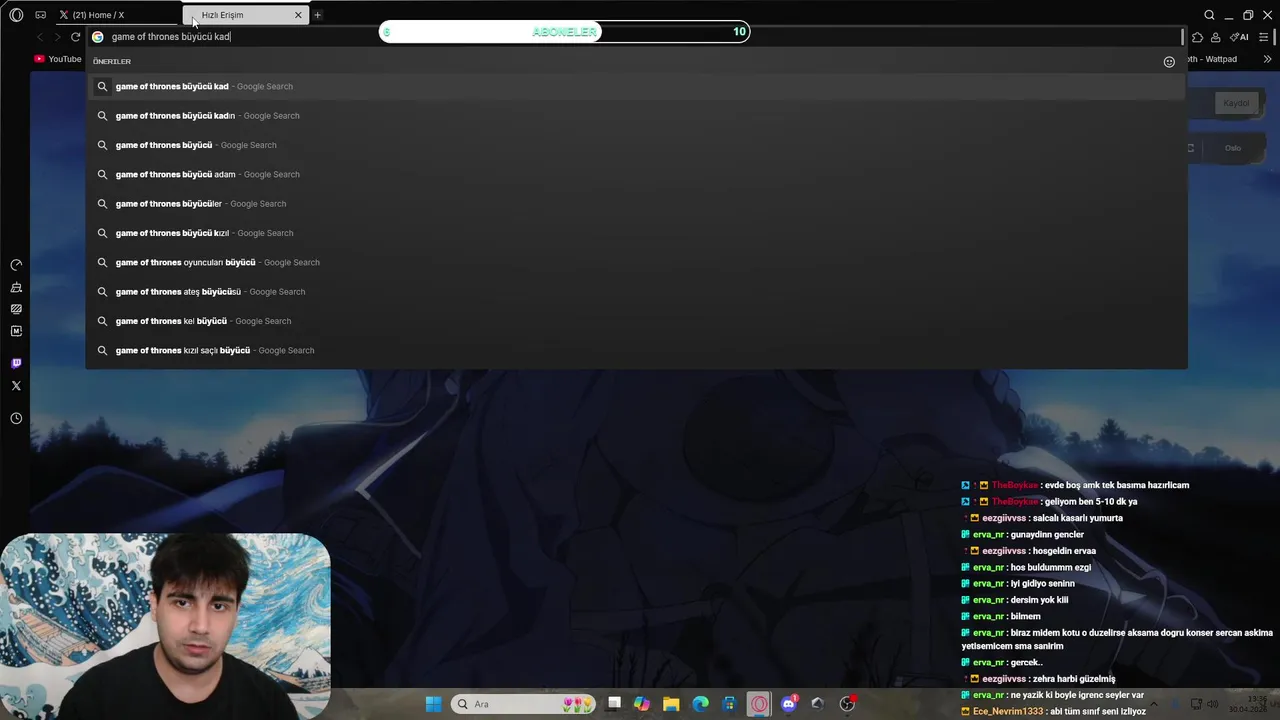This screenshot has width=1280, height=720.
Task: Choose suggestion 'game of thrones büyücüler'
Action: (x=636, y=204)
